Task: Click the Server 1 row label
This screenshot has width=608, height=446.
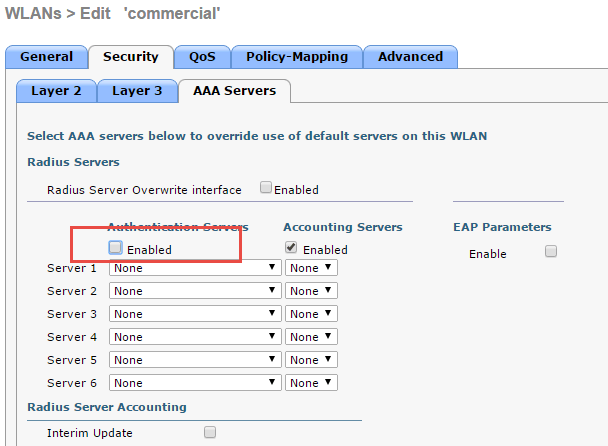Action: point(72,268)
